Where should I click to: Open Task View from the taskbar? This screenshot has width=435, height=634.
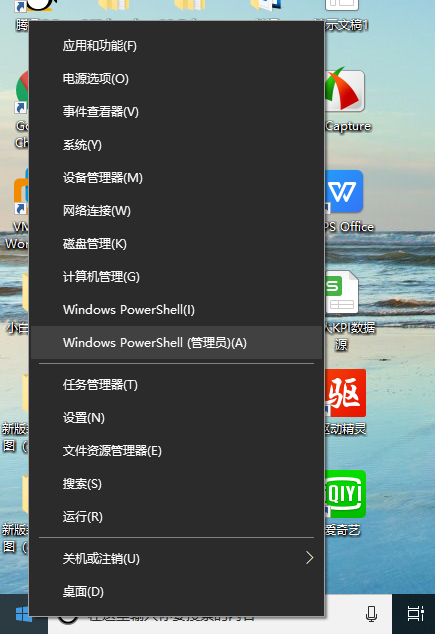pos(415,614)
